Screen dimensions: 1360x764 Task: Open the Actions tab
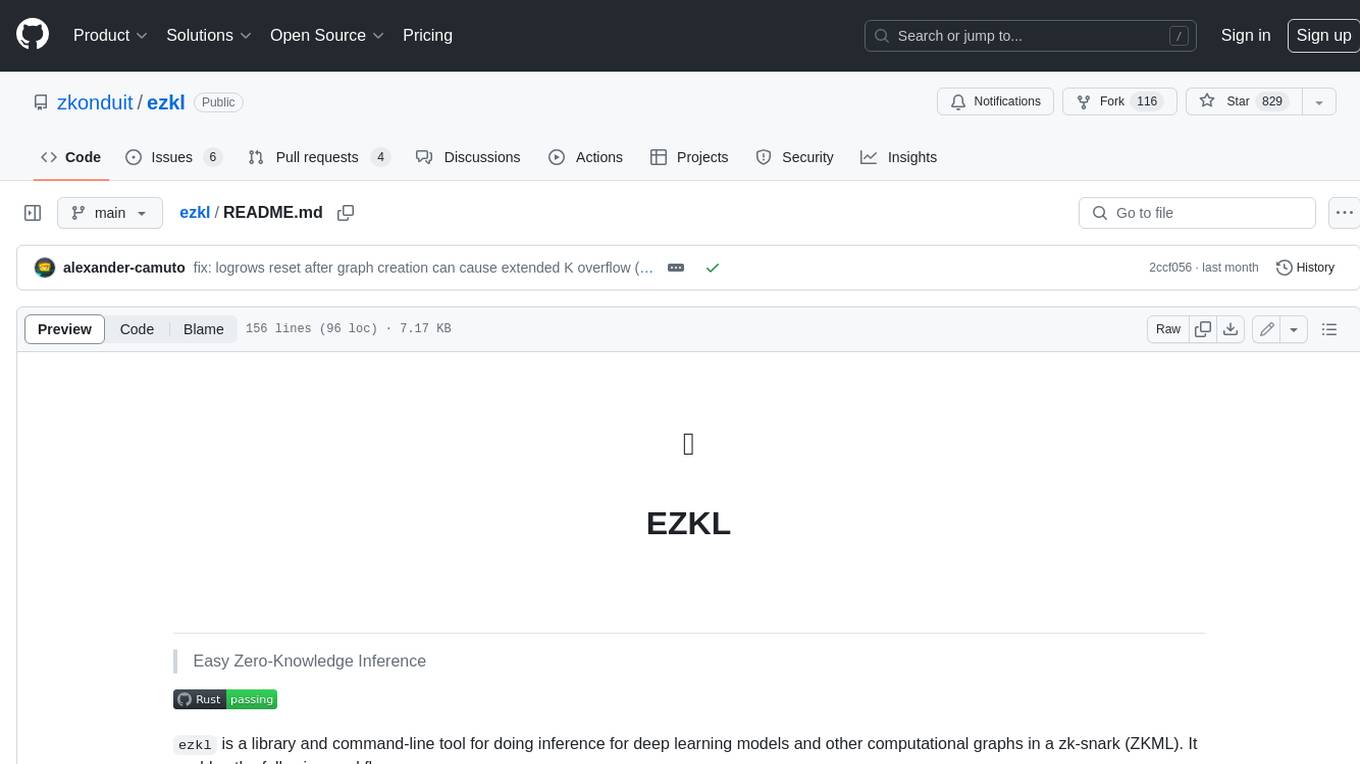pyautogui.click(x=586, y=157)
